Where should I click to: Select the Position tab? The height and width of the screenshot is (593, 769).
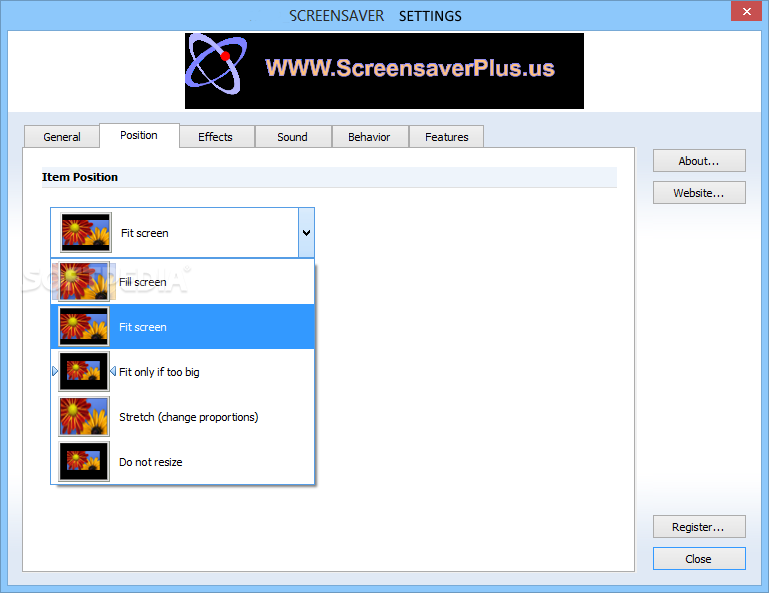click(x=139, y=135)
